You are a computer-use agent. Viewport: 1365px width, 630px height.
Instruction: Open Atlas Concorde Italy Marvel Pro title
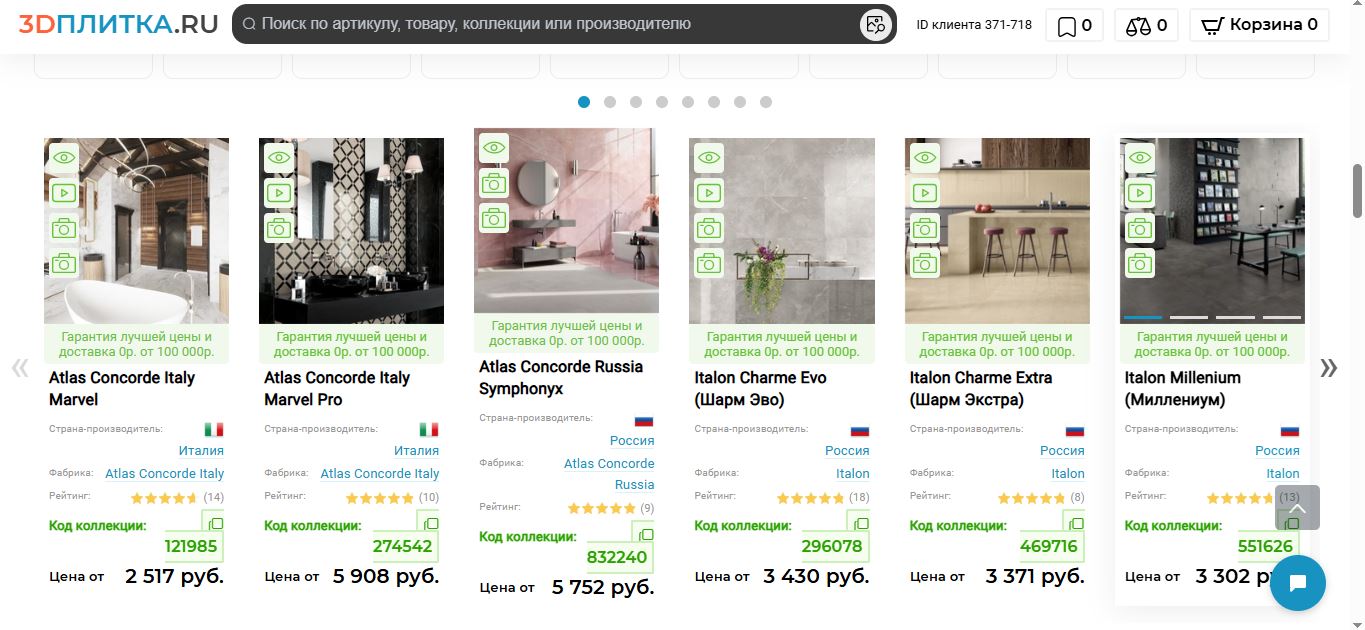click(337, 388)
